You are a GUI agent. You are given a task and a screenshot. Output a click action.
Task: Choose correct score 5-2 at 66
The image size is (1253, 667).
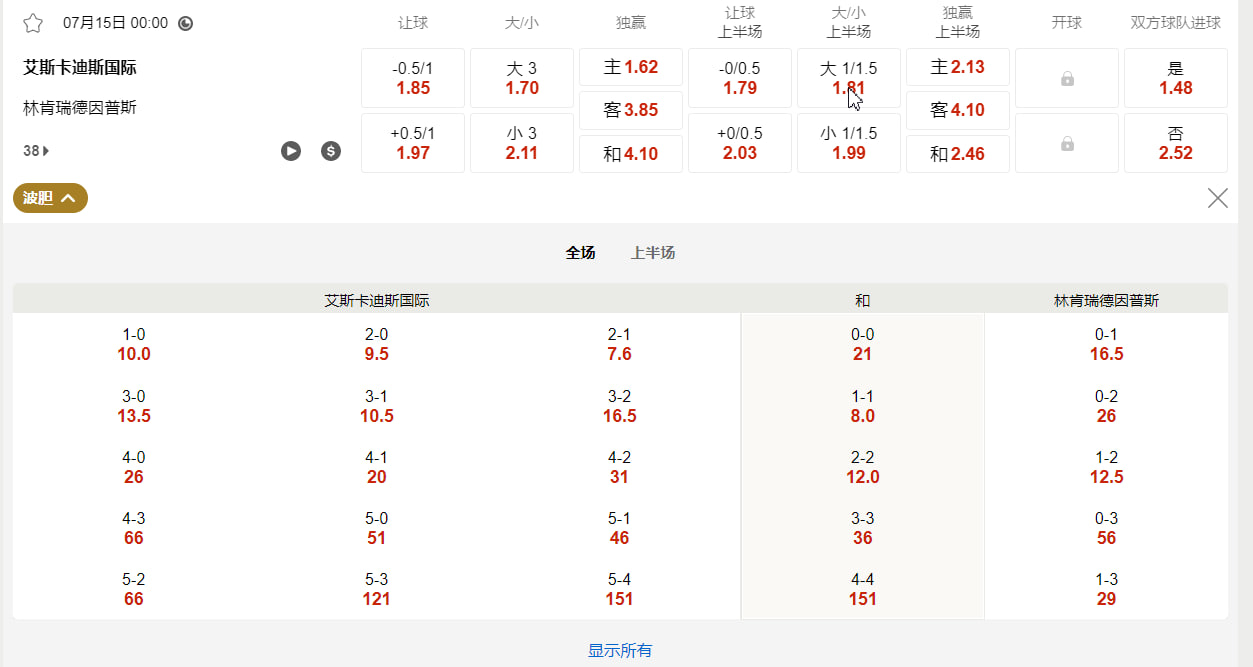pos(134,589)
